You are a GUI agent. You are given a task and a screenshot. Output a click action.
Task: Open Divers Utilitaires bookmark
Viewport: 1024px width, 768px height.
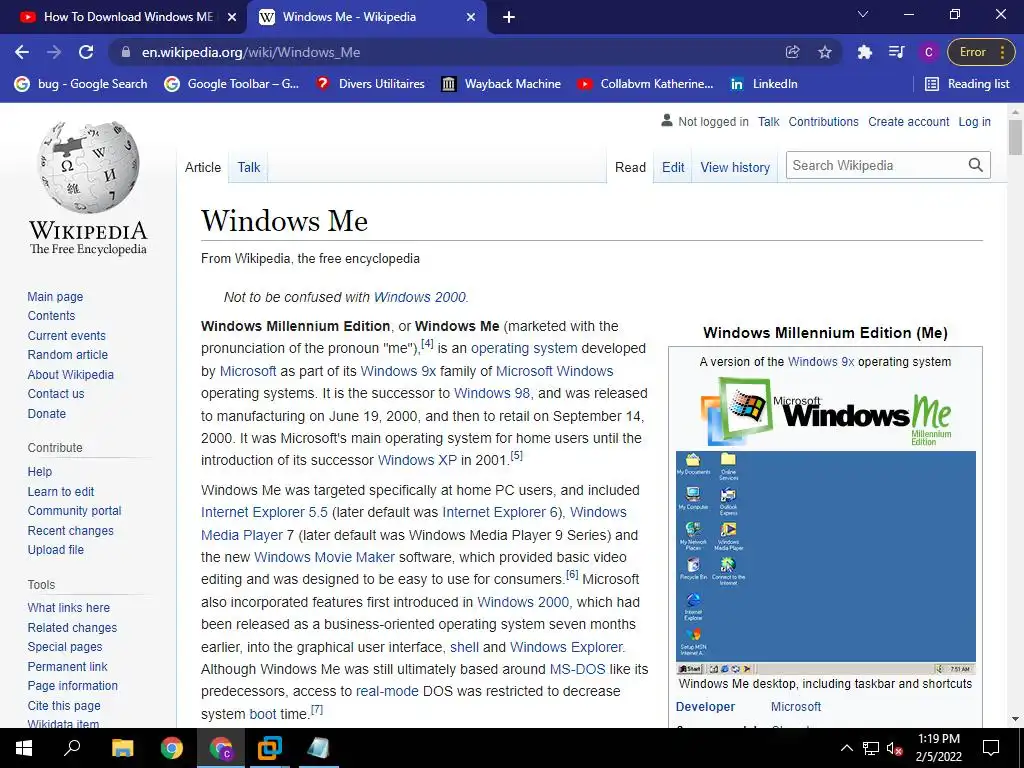click(370, 84)
